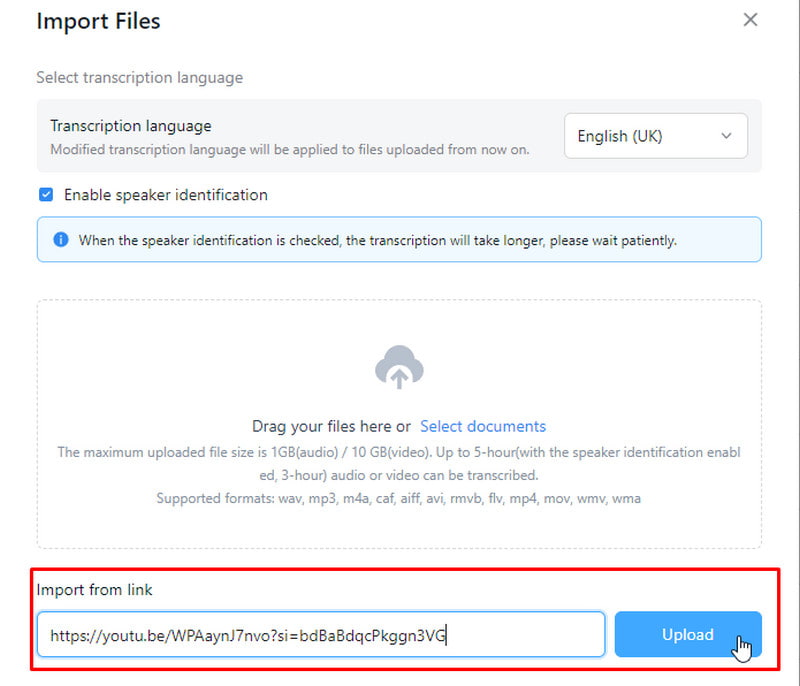The height and width of the screenshot is (686, 800).
Task: Click the maximum uploaded file size text
Action: pos(399,464)
